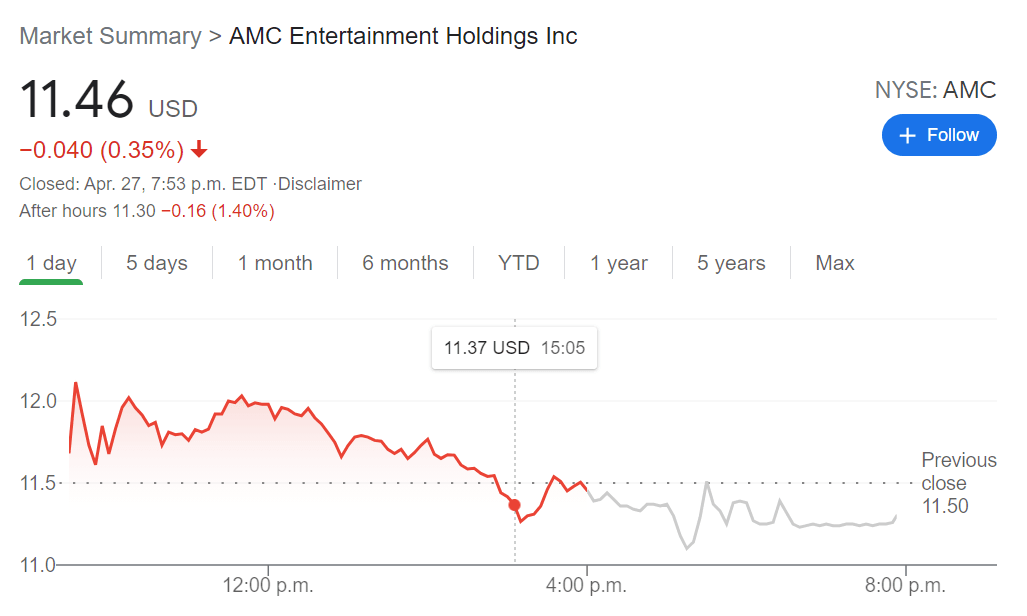Click the 11.37 USD price tooltip
This screenshot has width=1027, height=616.
(514, 348)
